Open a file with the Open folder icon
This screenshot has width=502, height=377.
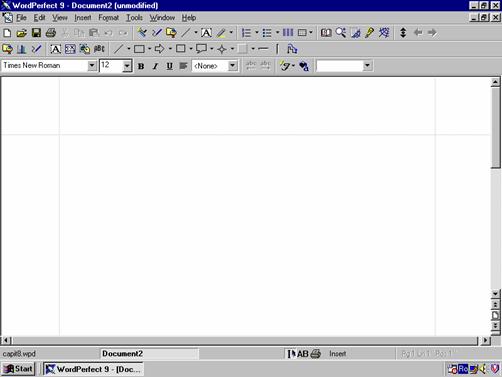(22, 33)
